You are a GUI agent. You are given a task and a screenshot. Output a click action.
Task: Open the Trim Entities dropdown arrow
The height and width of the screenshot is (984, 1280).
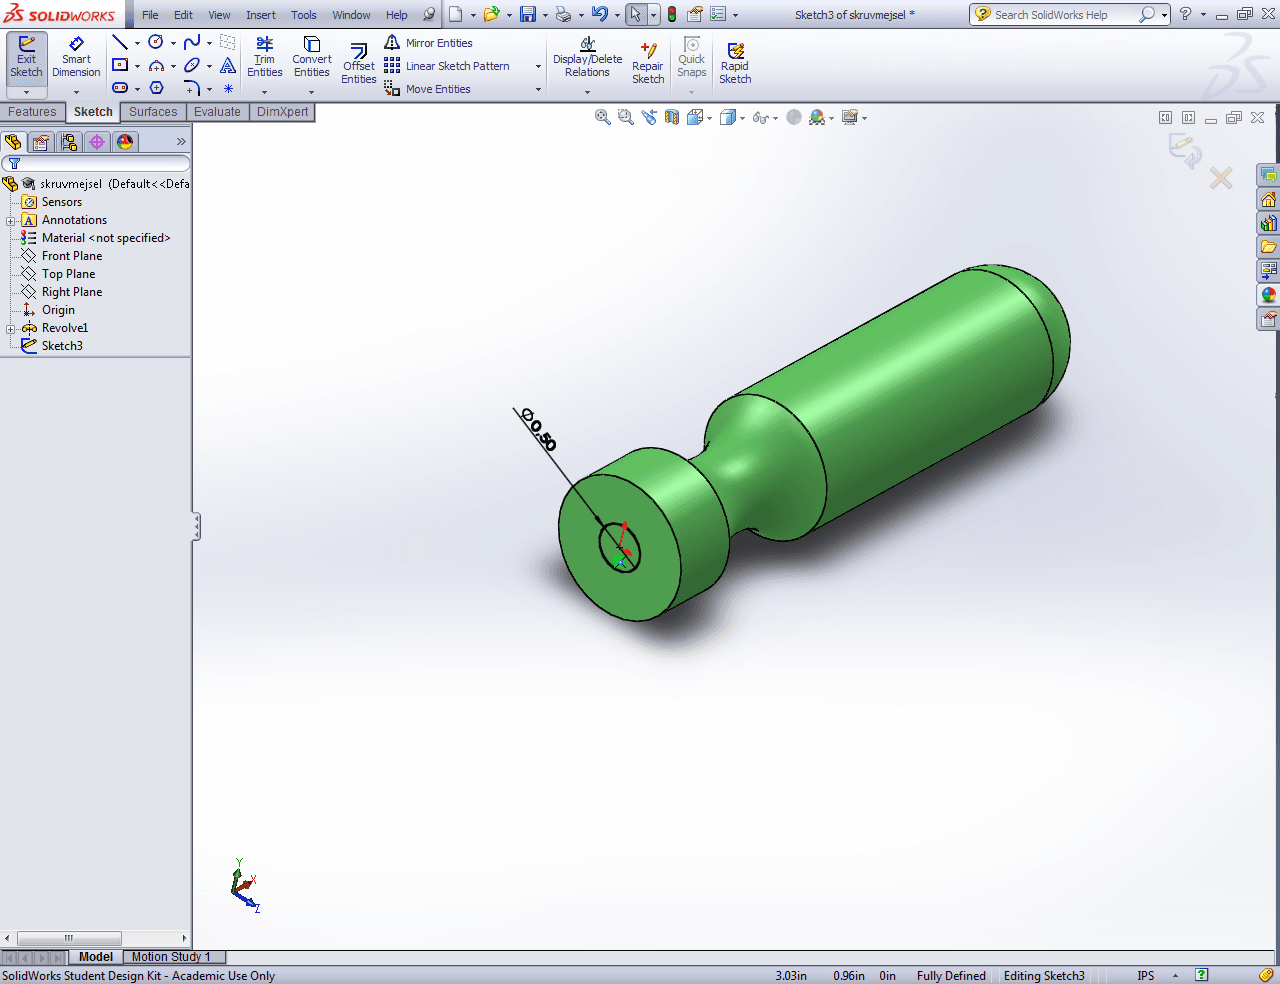point(265,92)
